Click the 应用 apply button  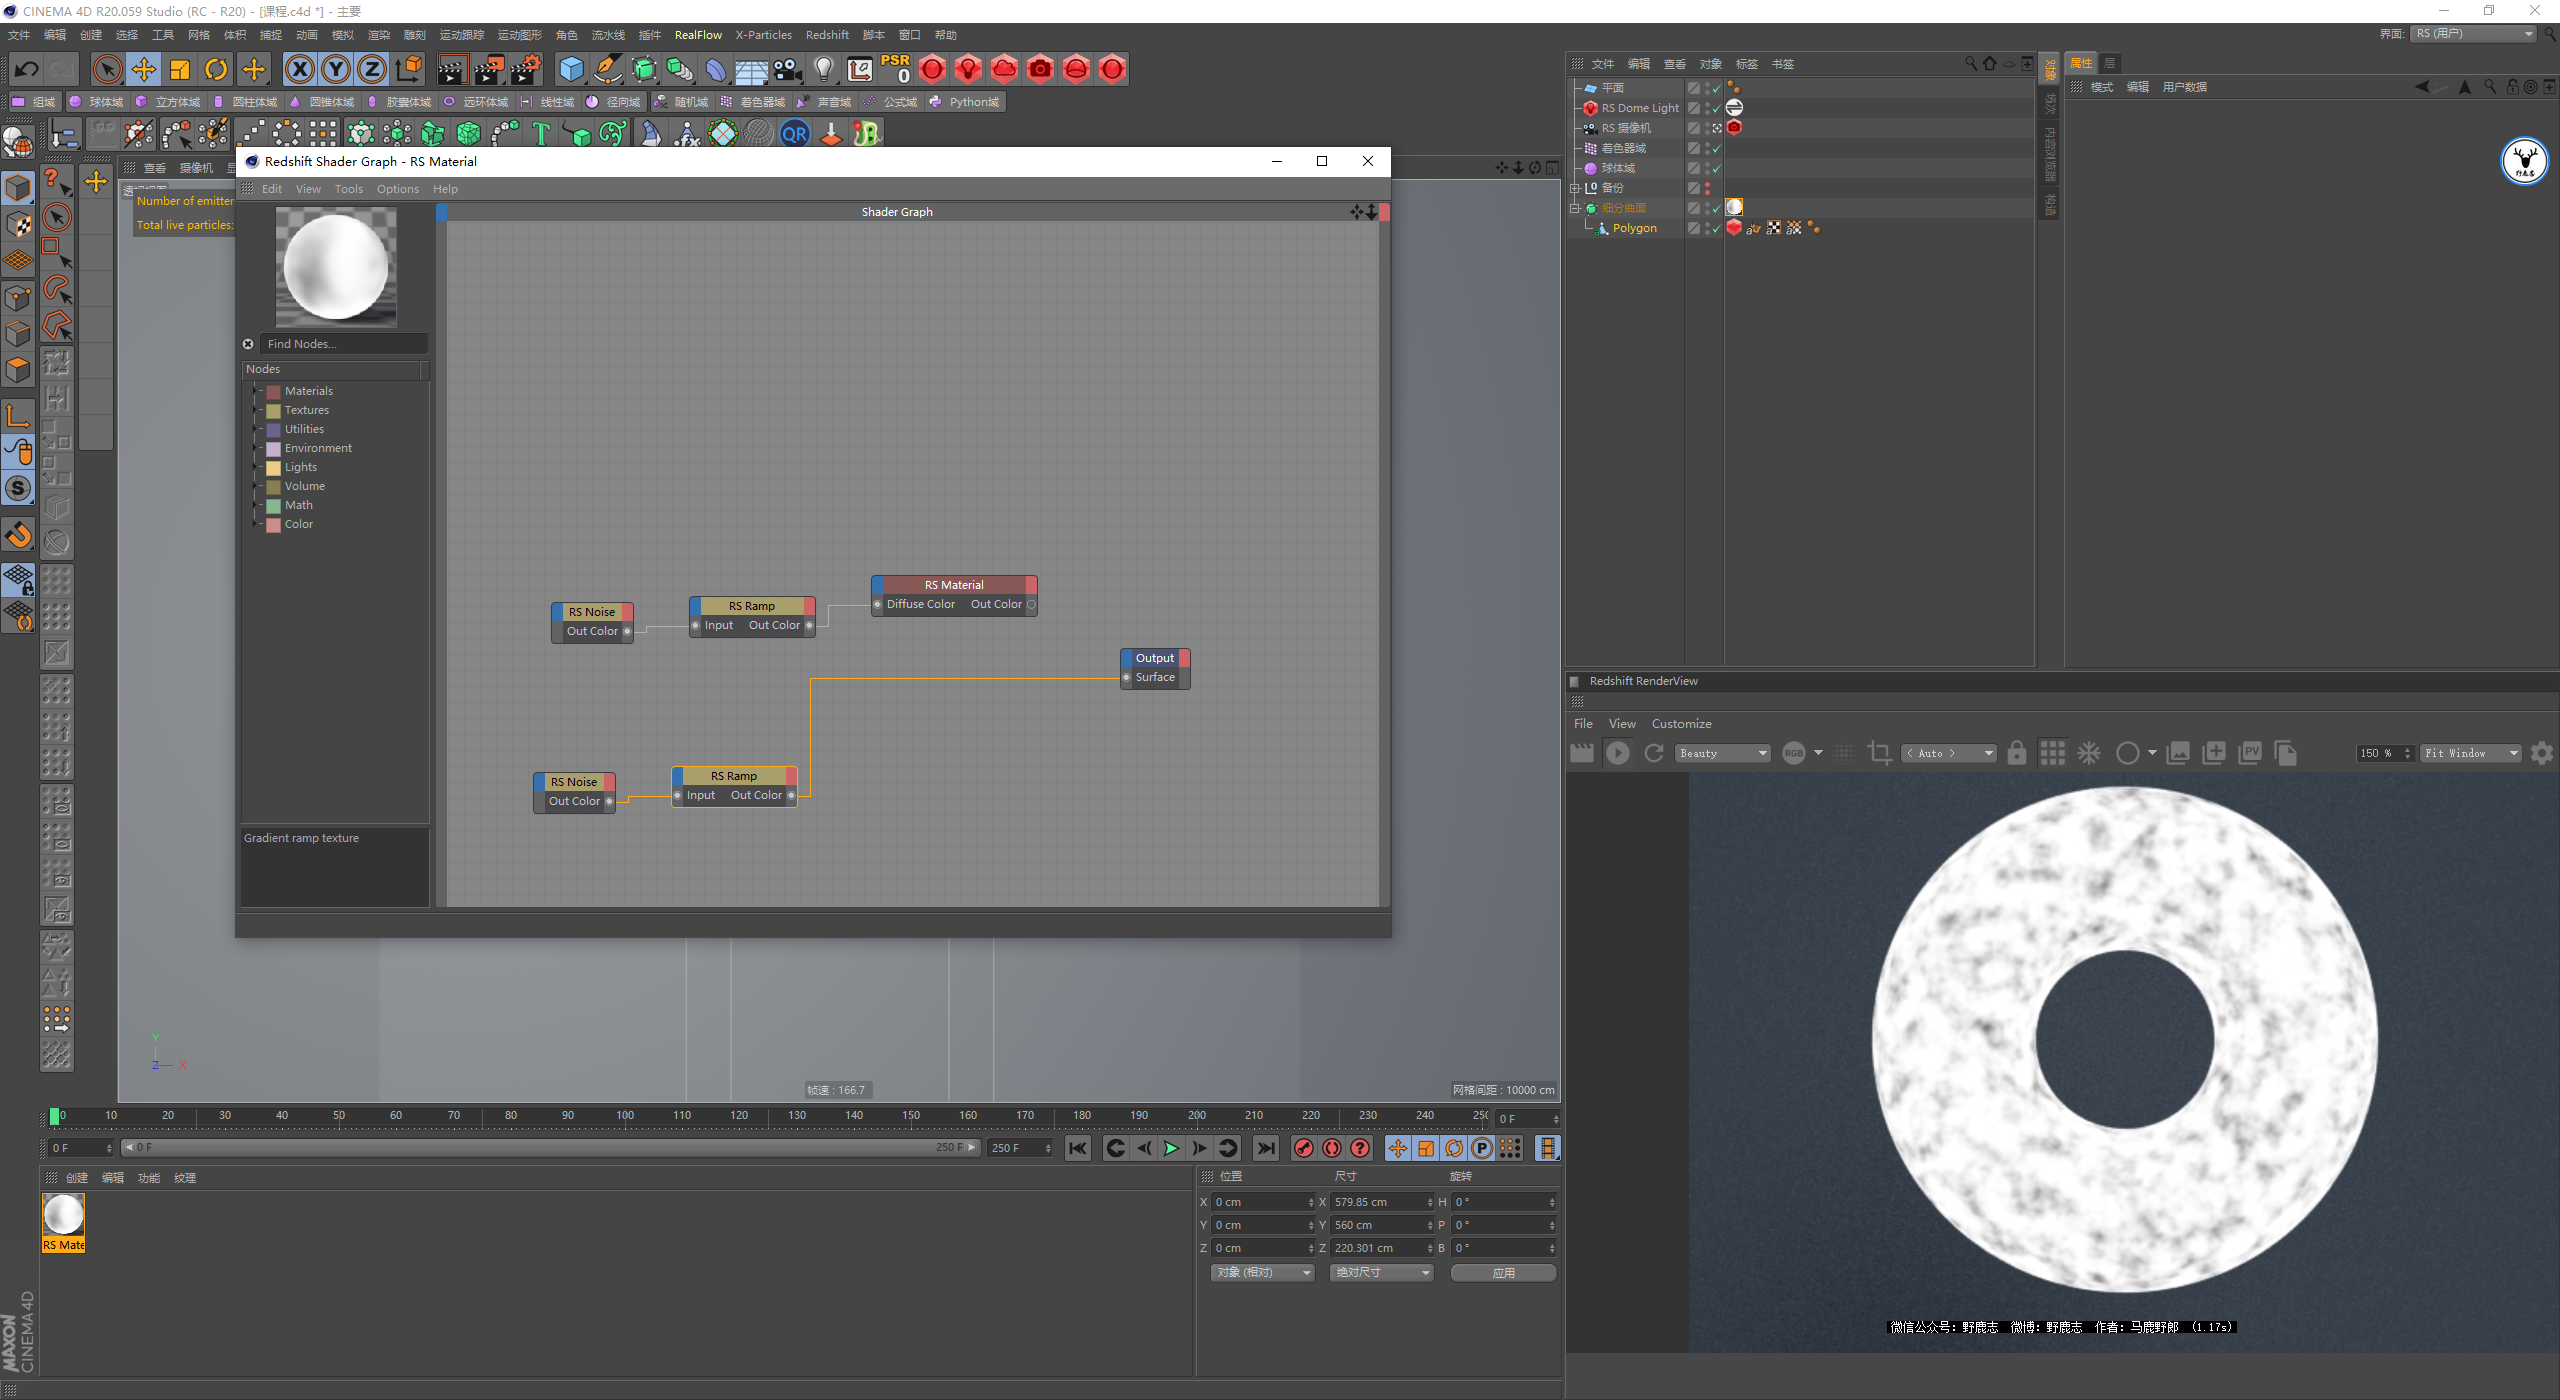coord(1503,1273)
